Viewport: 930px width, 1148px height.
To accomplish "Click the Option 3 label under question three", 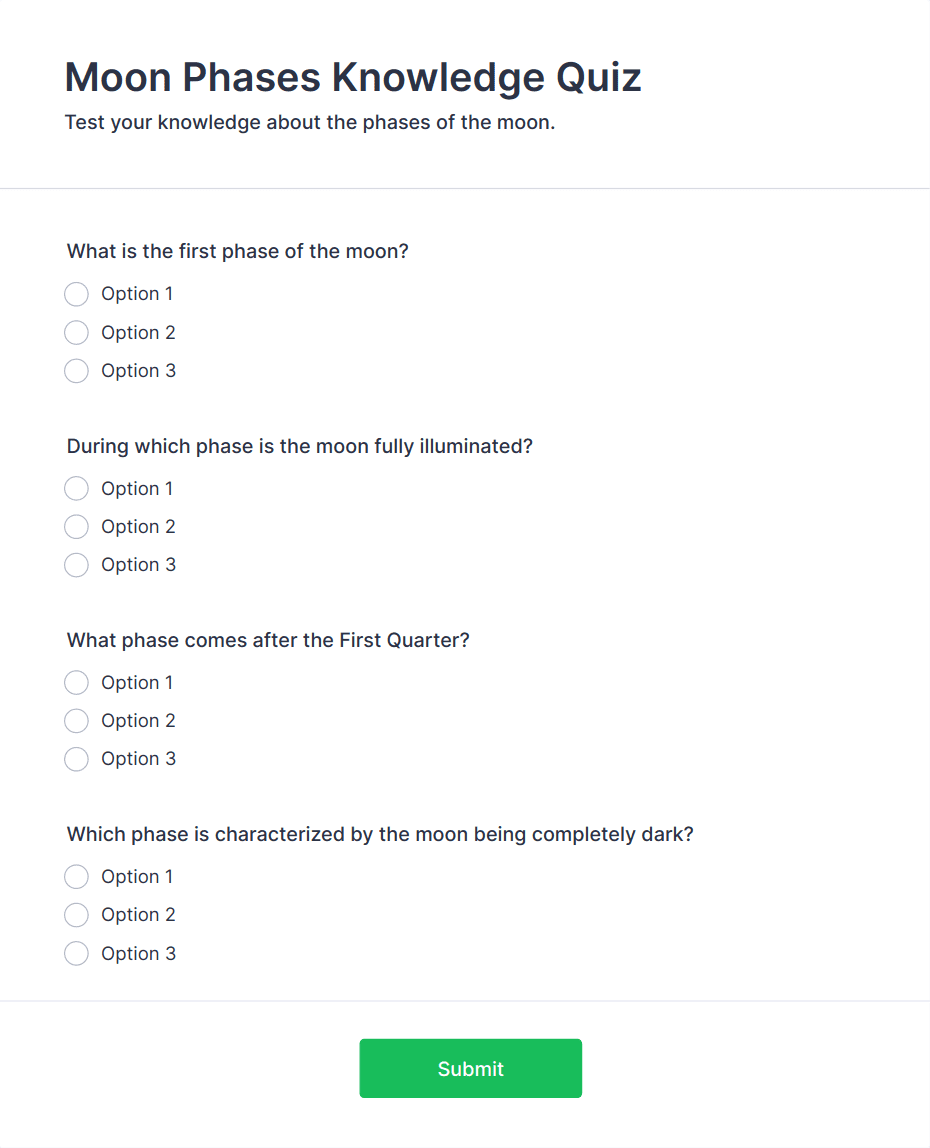I will point(139,758).
